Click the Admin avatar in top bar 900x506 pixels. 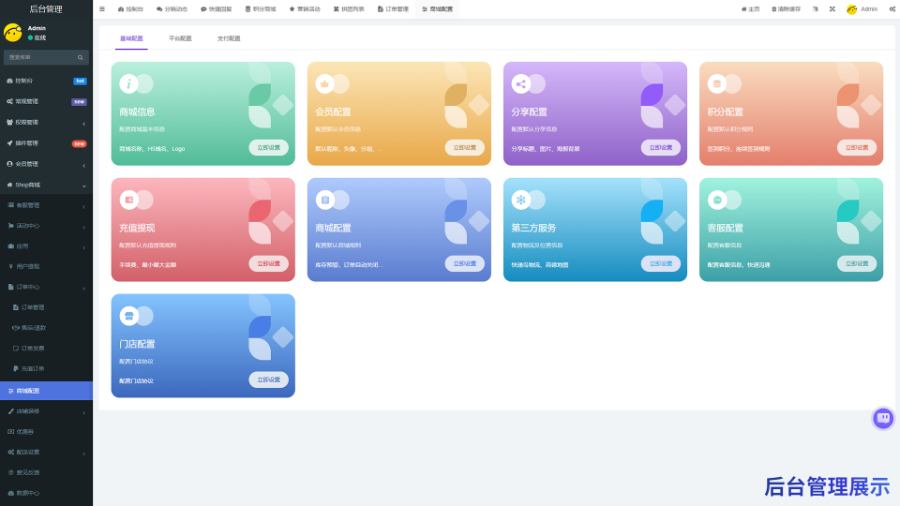(x=852, y=9)
